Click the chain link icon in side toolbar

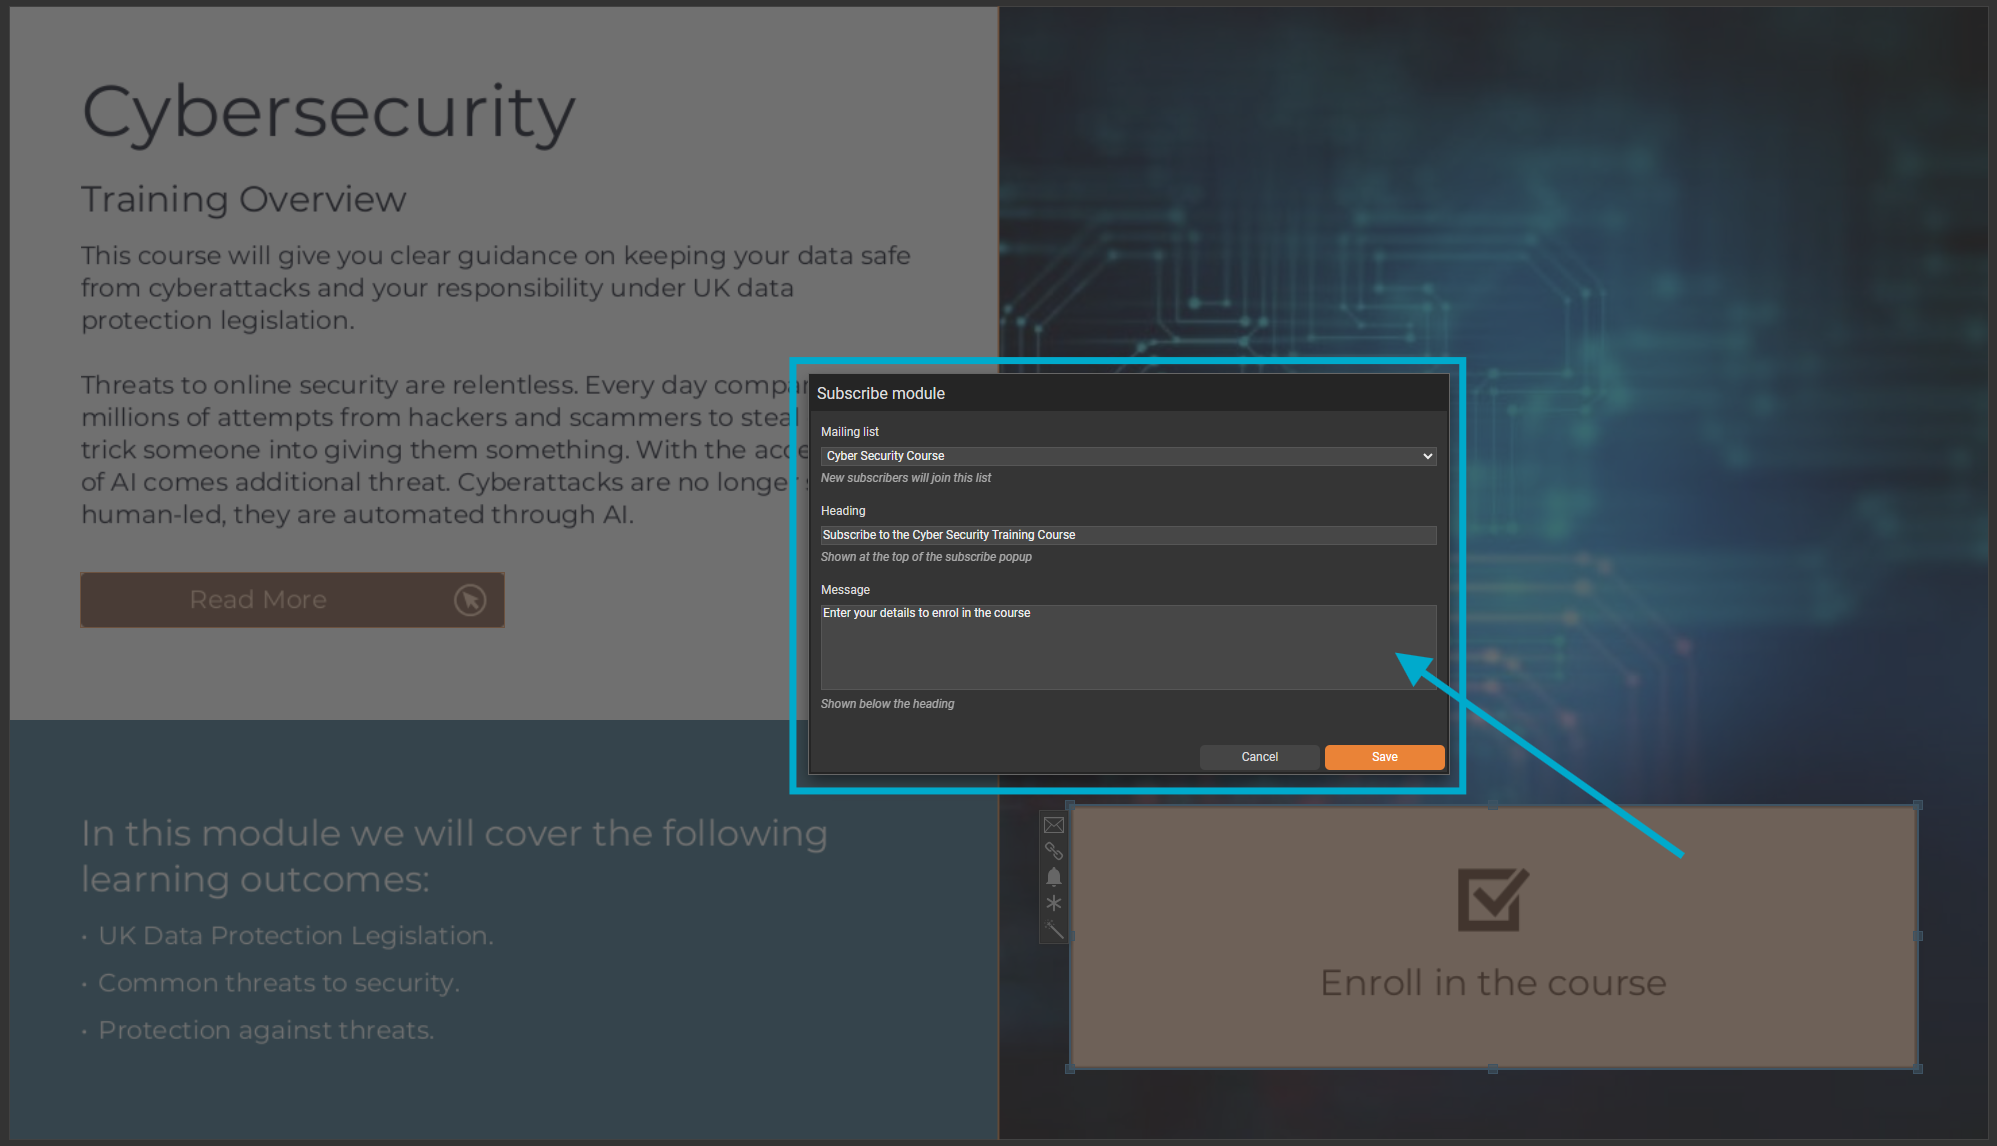[1053, 851]
